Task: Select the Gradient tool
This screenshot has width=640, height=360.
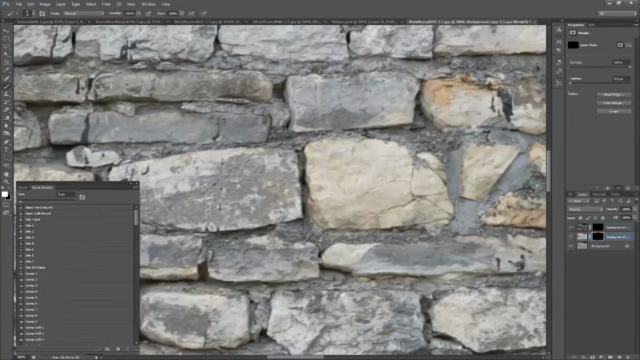Action: click(x=6, y=118)
